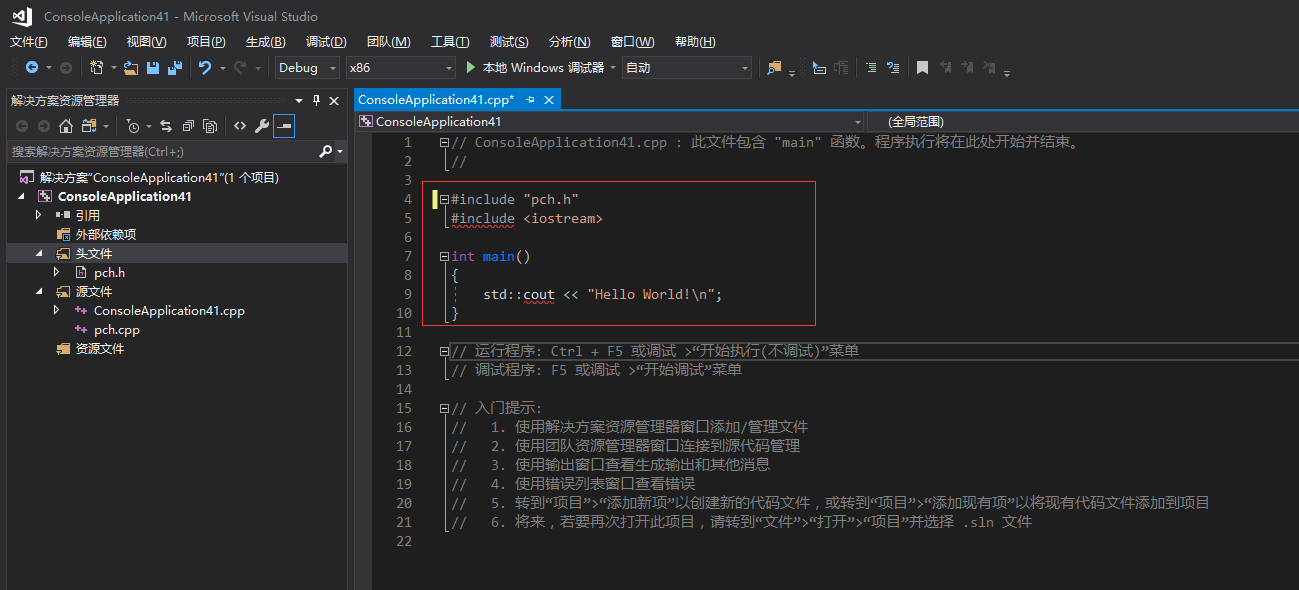Select the Home icon in Solution Explorer
The width and height of the screenshot is (1299, 590).
pyautogui.click(x=65, y=126)
